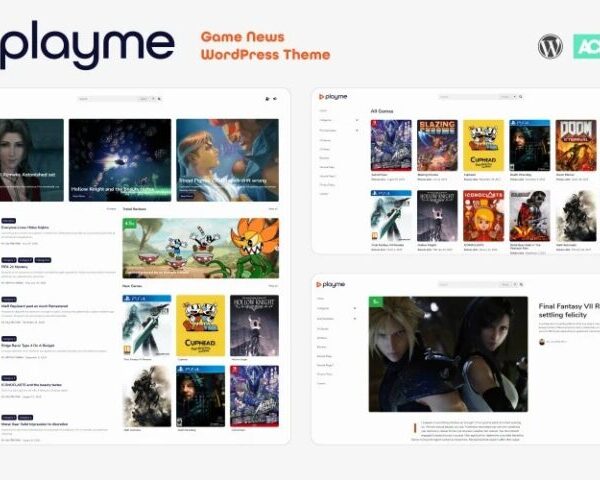Click search magnifier icon in homepage mockup
600x480 pixels.
pos(160,99)
